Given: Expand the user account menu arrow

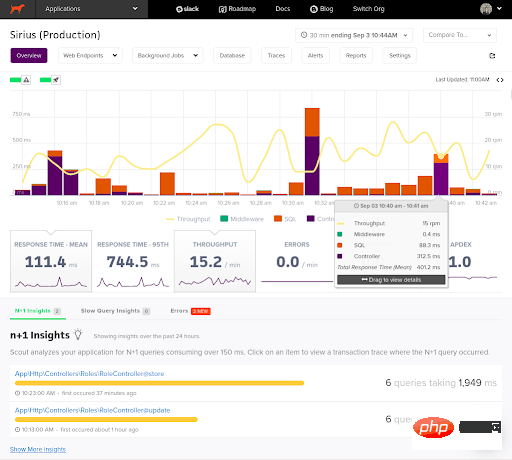Looking at the screenshot, I should click(x=499, y=9).
